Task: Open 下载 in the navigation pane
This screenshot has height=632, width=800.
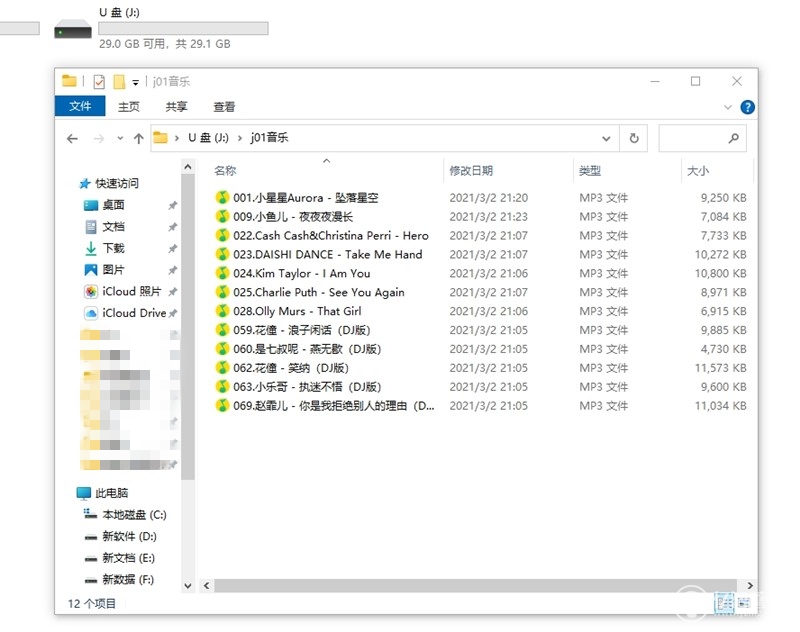Action: coord(113,248)
